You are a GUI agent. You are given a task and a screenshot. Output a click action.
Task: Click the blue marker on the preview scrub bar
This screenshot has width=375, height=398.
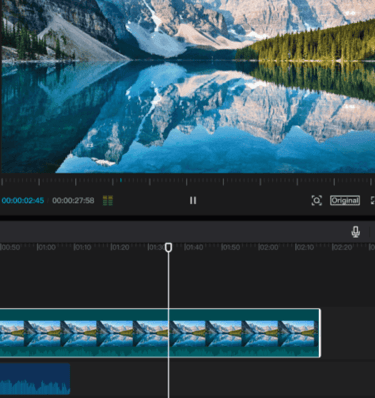coord(121,180)
